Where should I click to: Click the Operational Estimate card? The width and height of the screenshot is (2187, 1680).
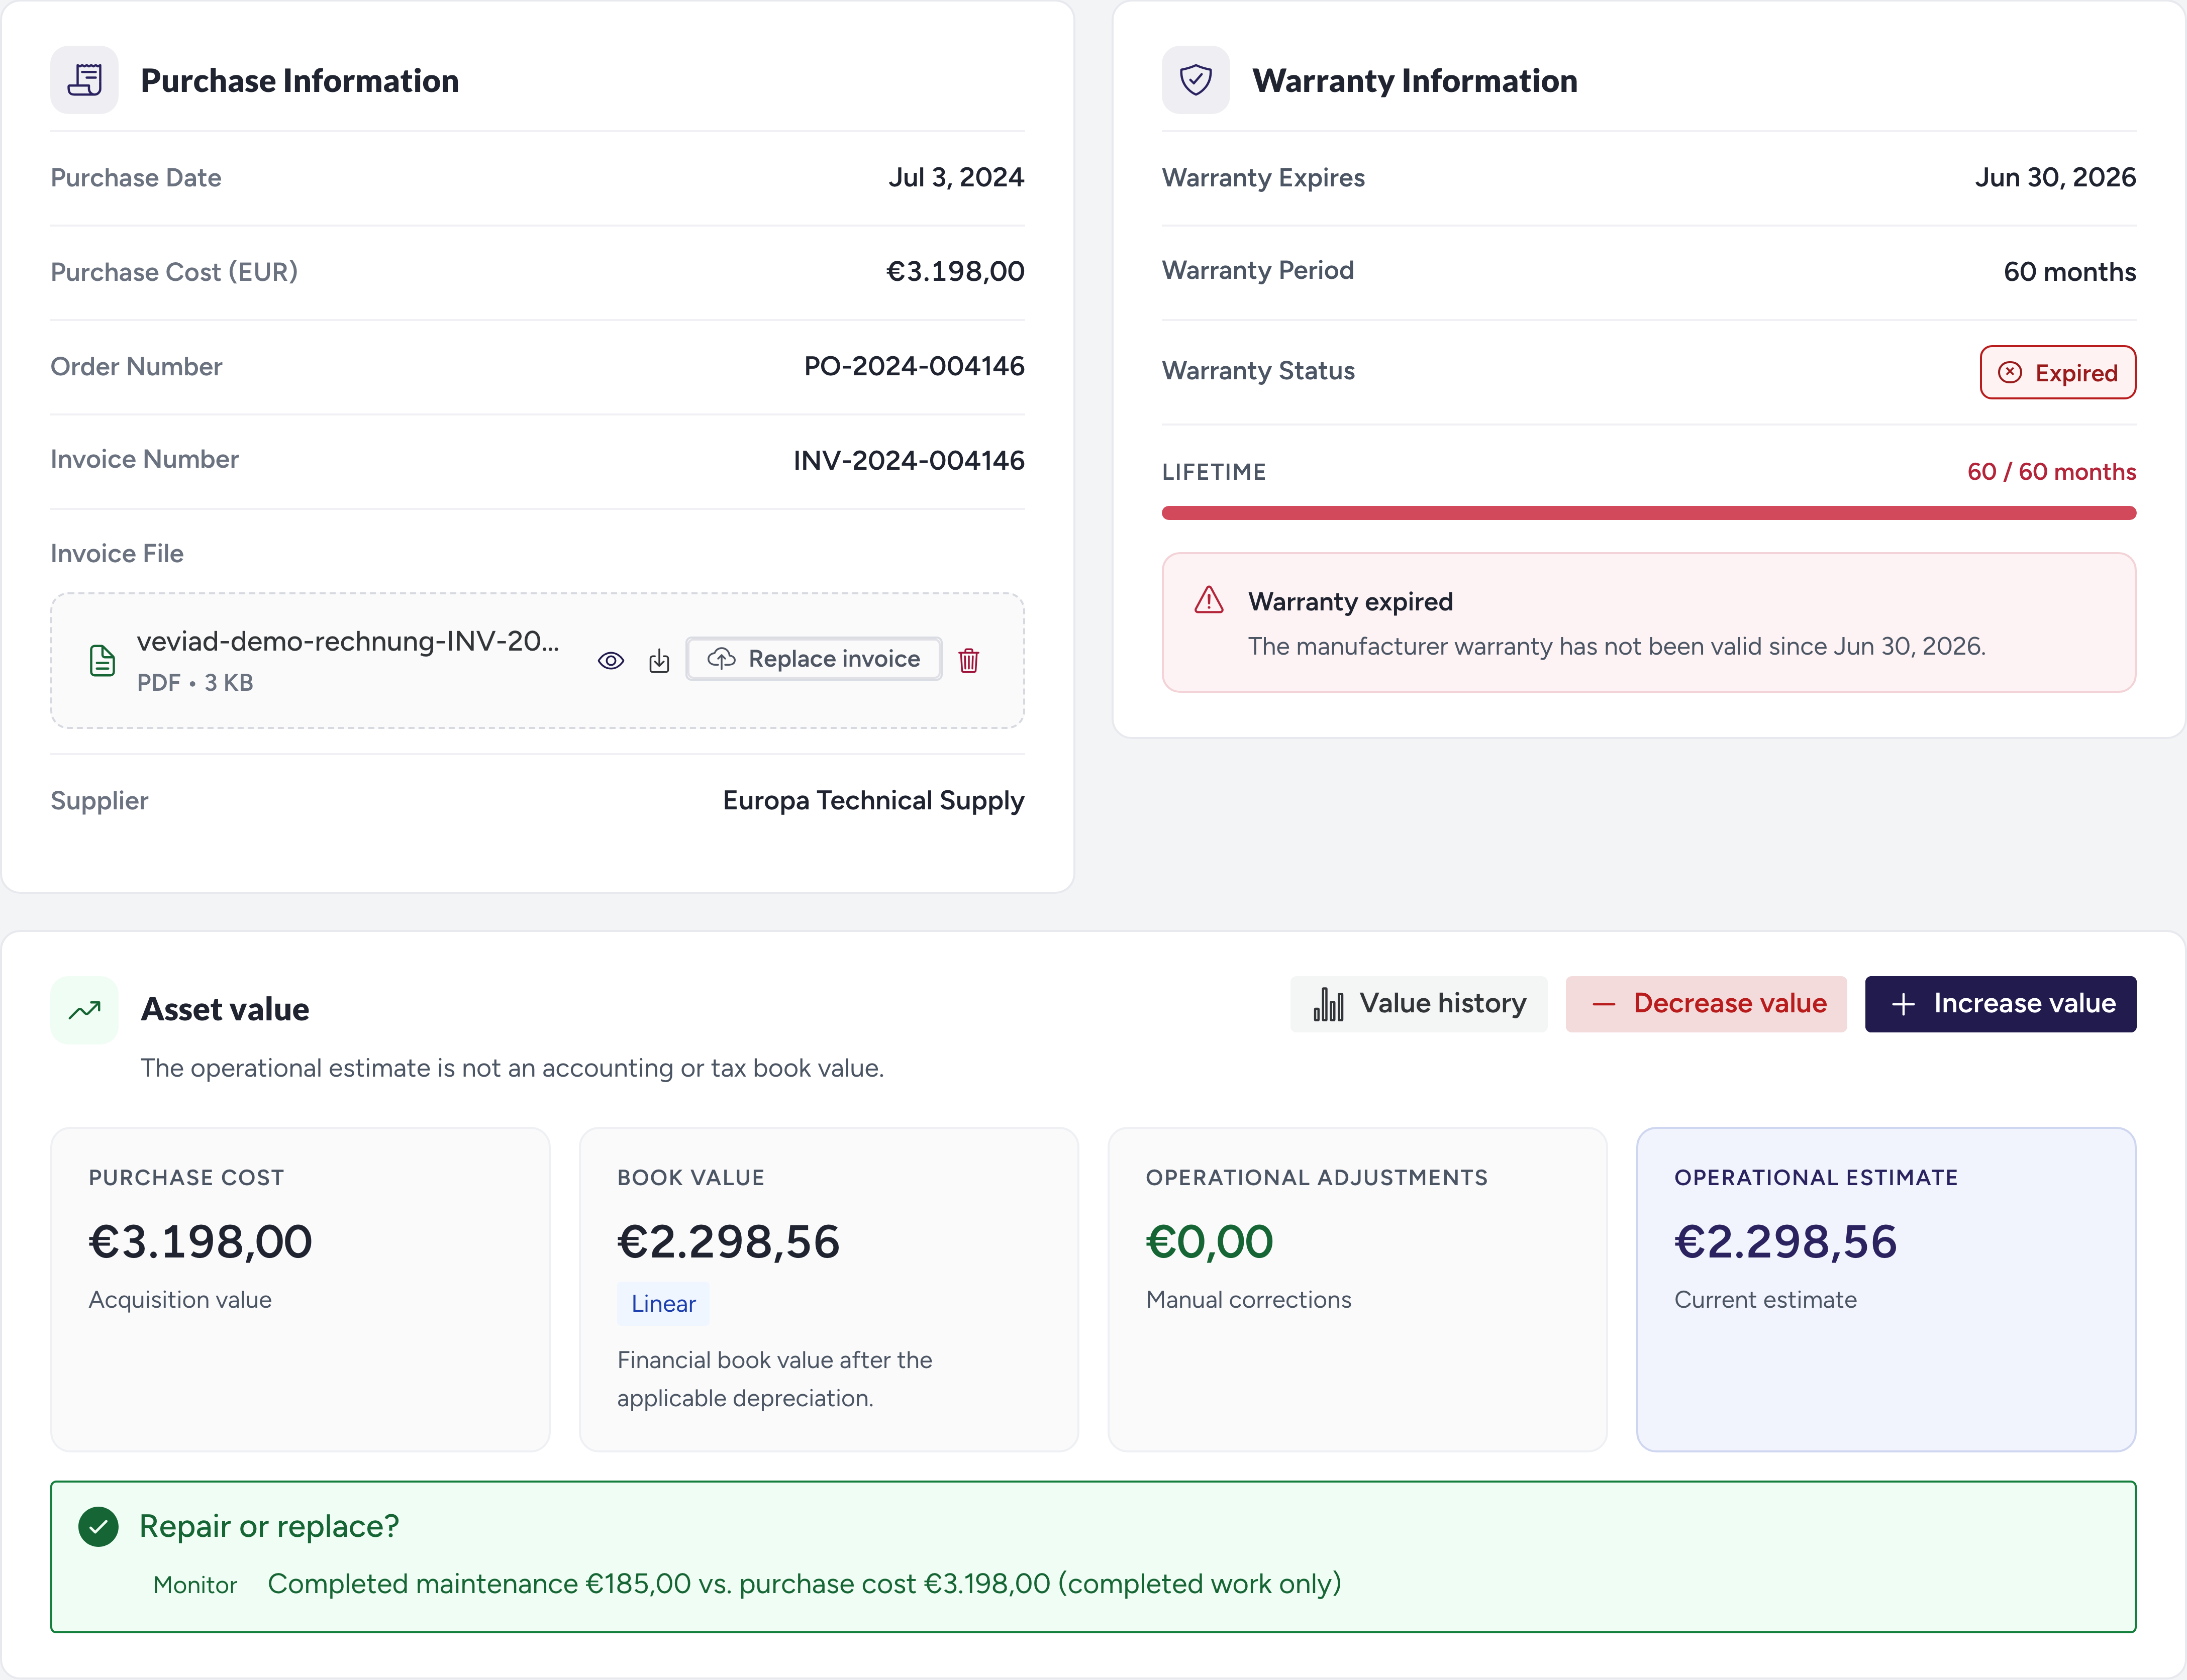coord(1885,1289)
